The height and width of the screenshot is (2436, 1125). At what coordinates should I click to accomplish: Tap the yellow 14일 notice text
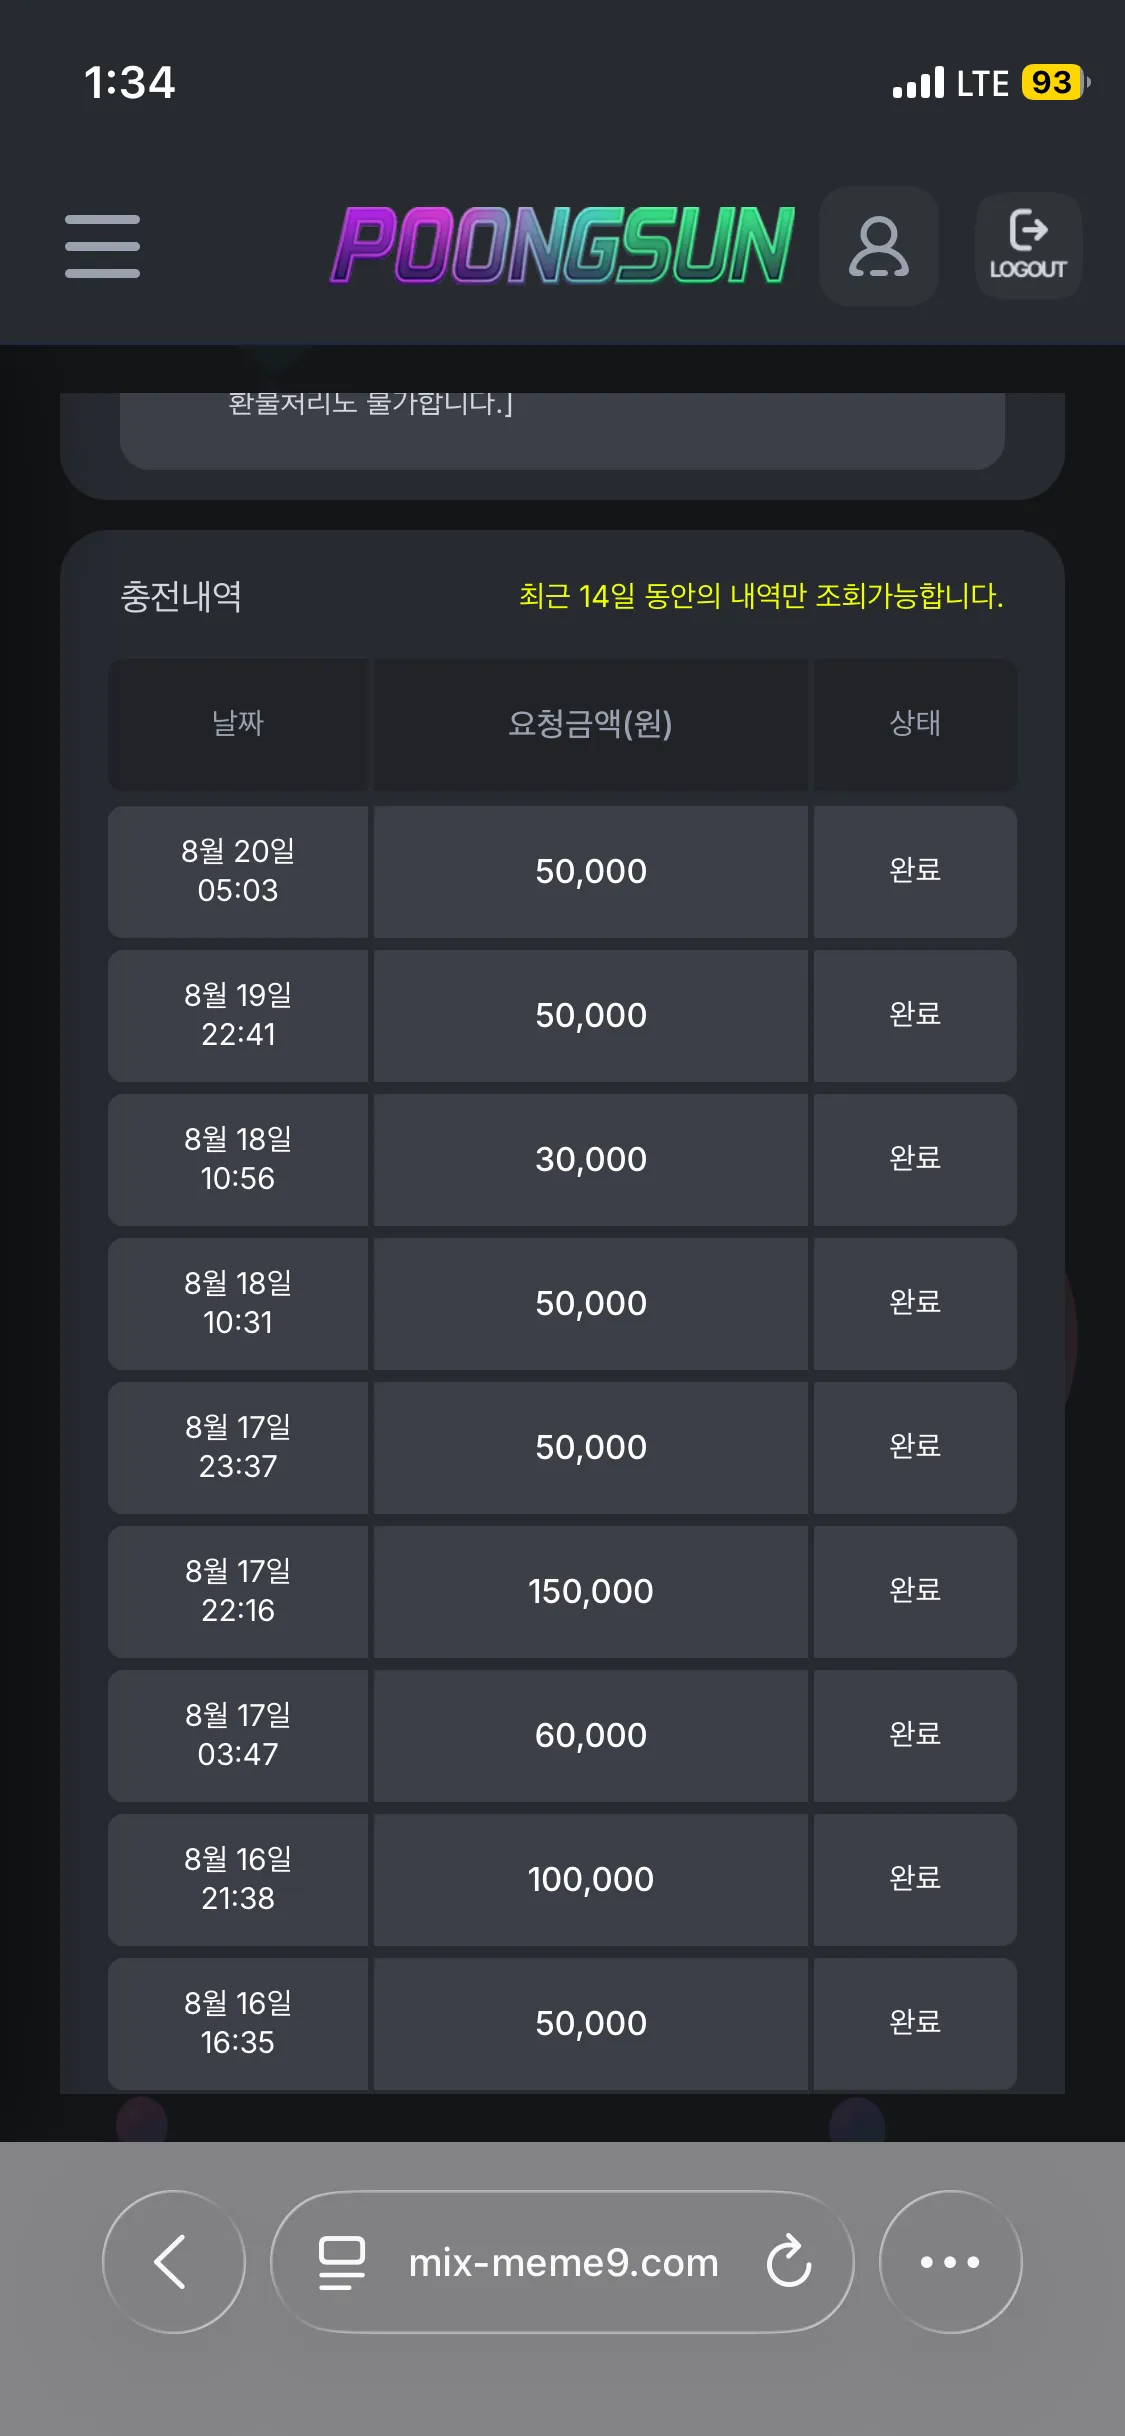761,596
